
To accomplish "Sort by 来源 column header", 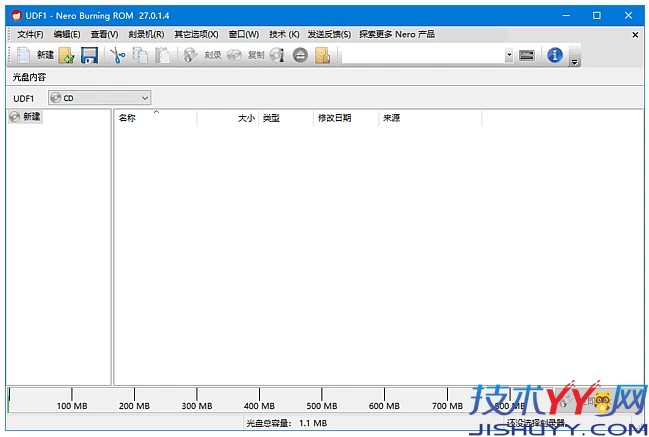I will (430, 118).
